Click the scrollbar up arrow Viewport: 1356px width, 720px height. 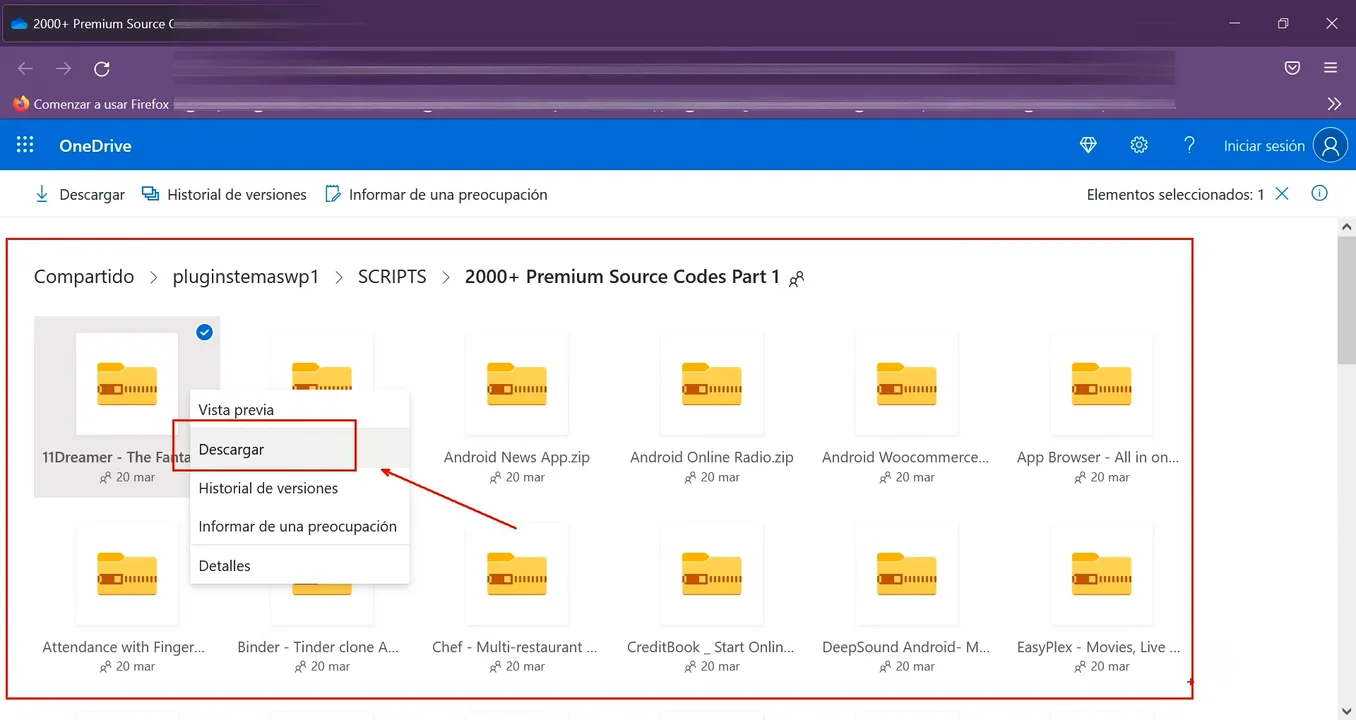tap(1346, 227)
